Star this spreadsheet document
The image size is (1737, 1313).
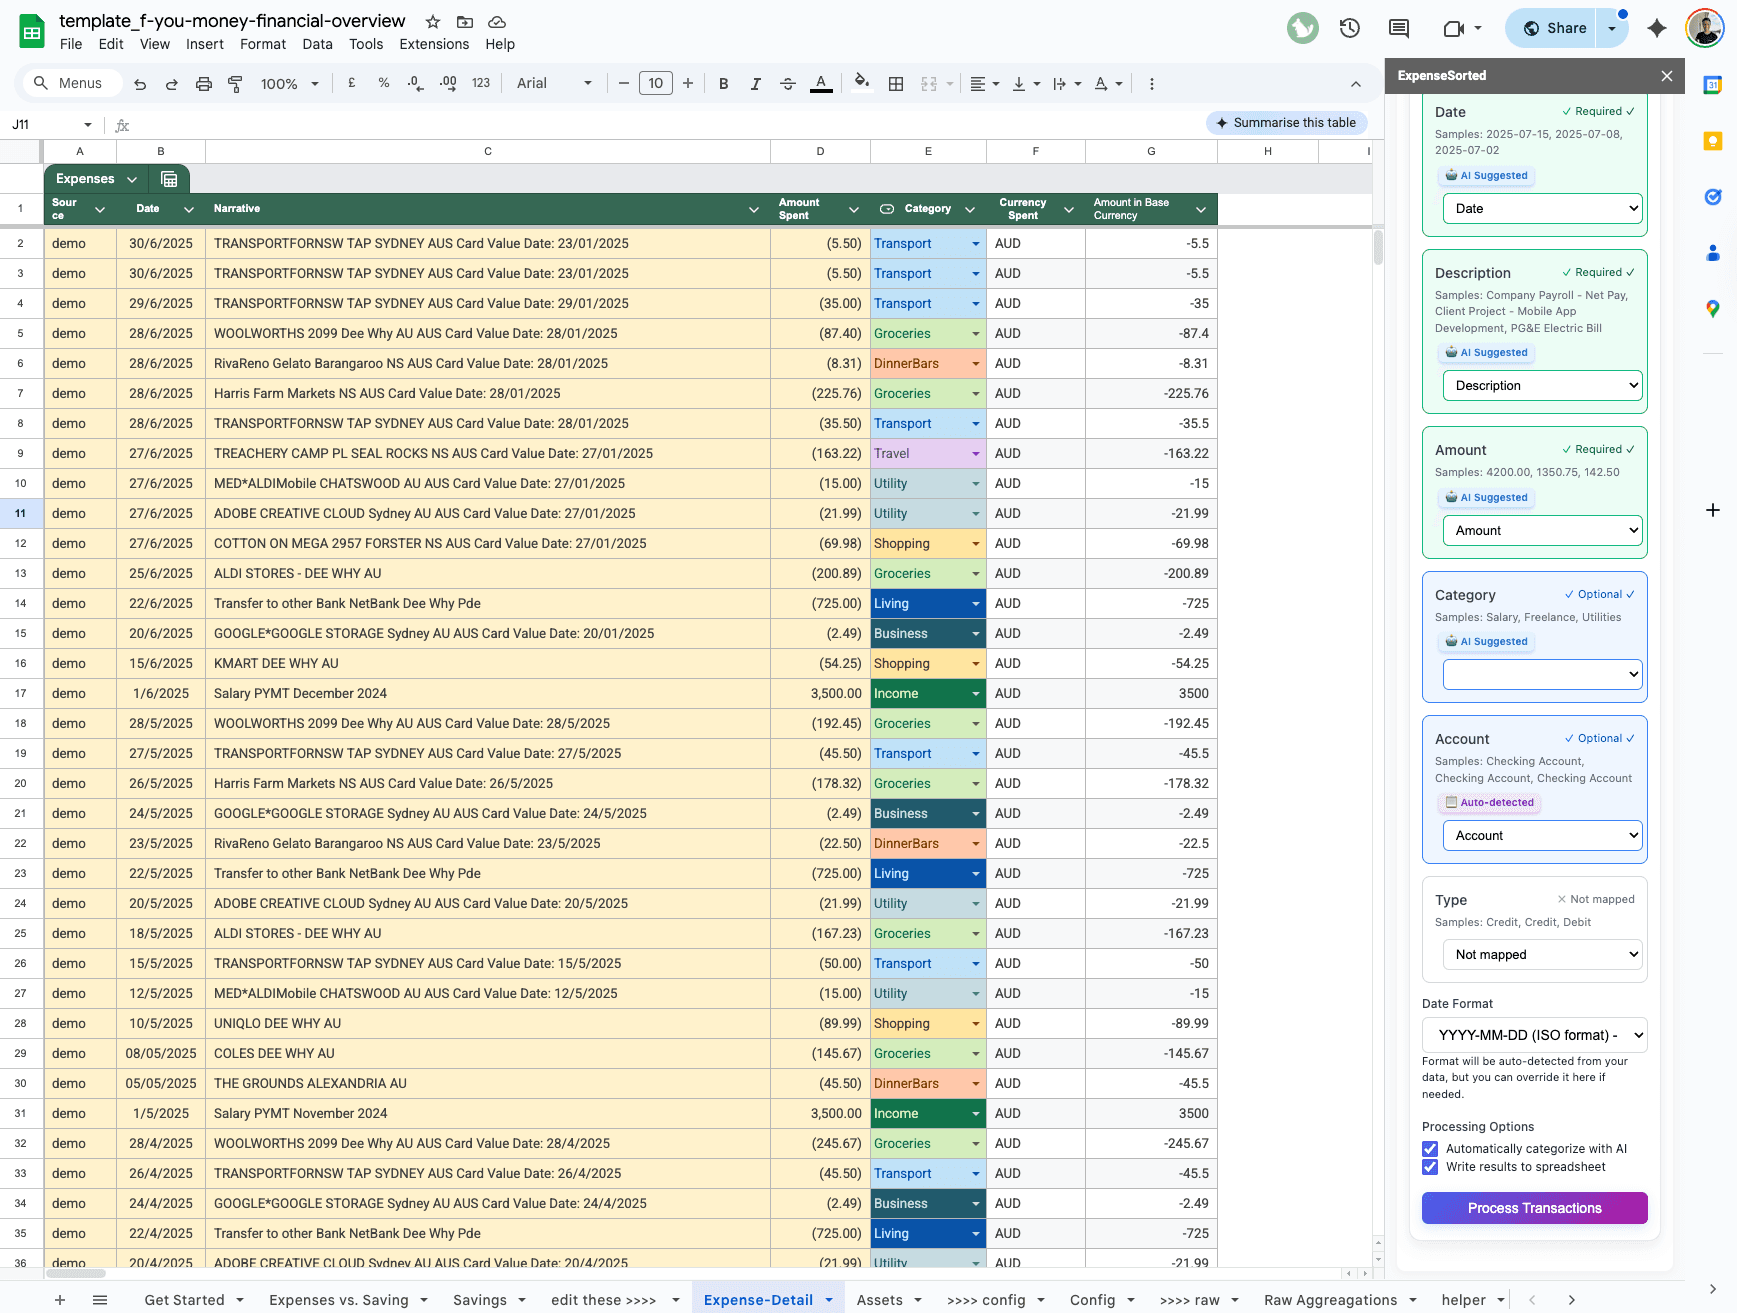click(433, 22)
